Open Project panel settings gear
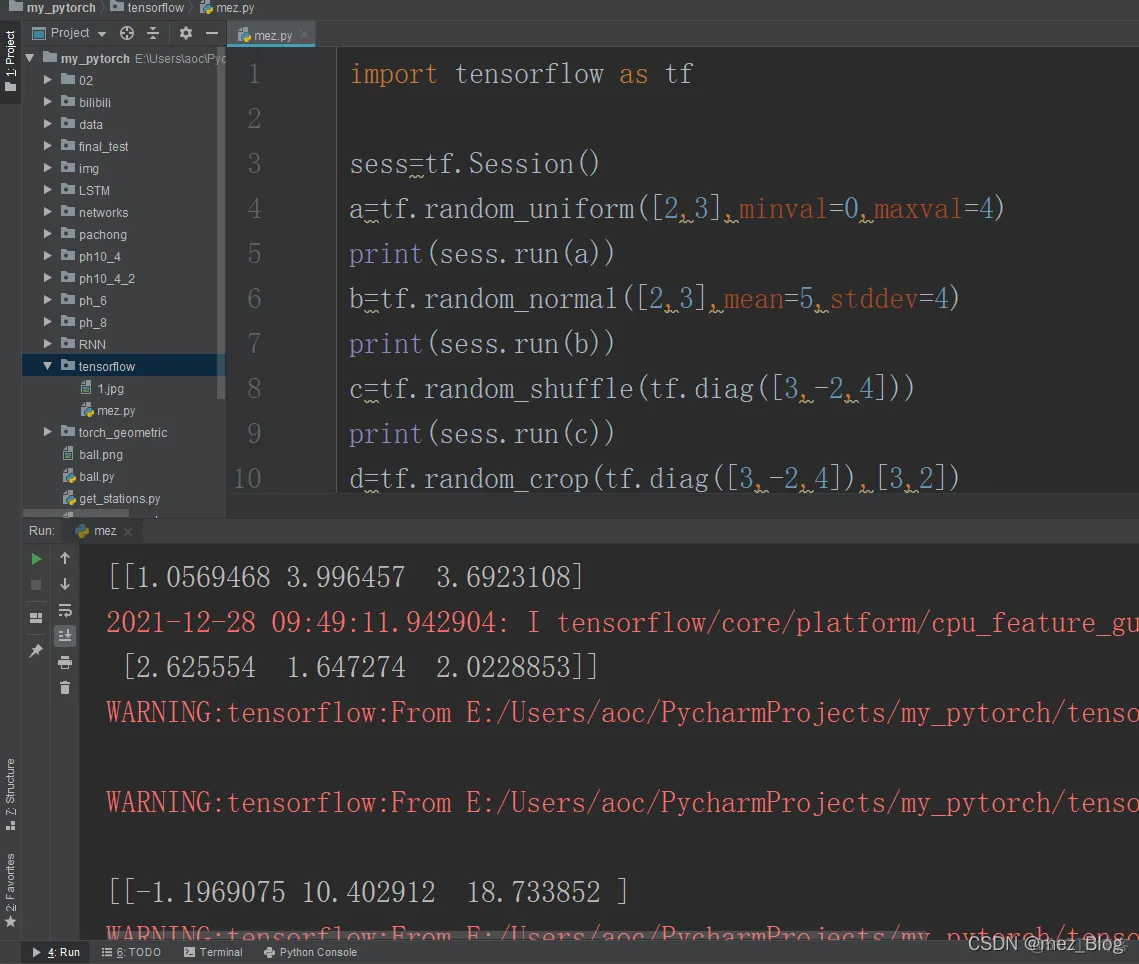 click(186, 33)
